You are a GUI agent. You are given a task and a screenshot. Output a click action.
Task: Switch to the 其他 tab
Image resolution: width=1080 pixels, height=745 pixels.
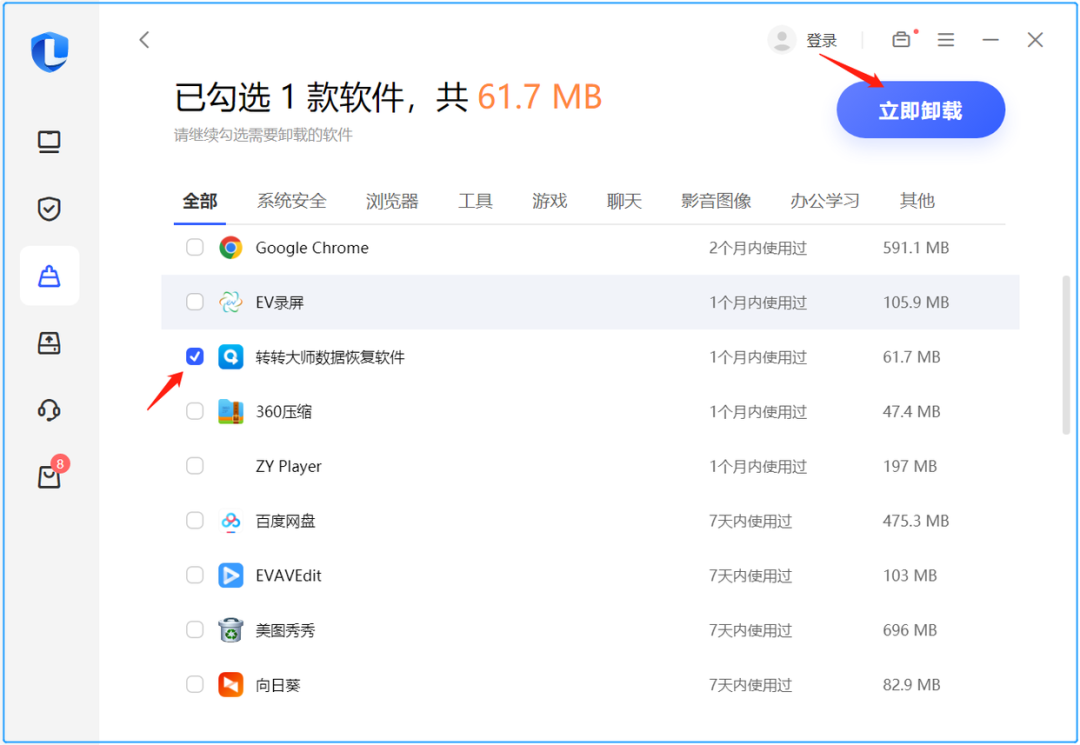[917, 201]
